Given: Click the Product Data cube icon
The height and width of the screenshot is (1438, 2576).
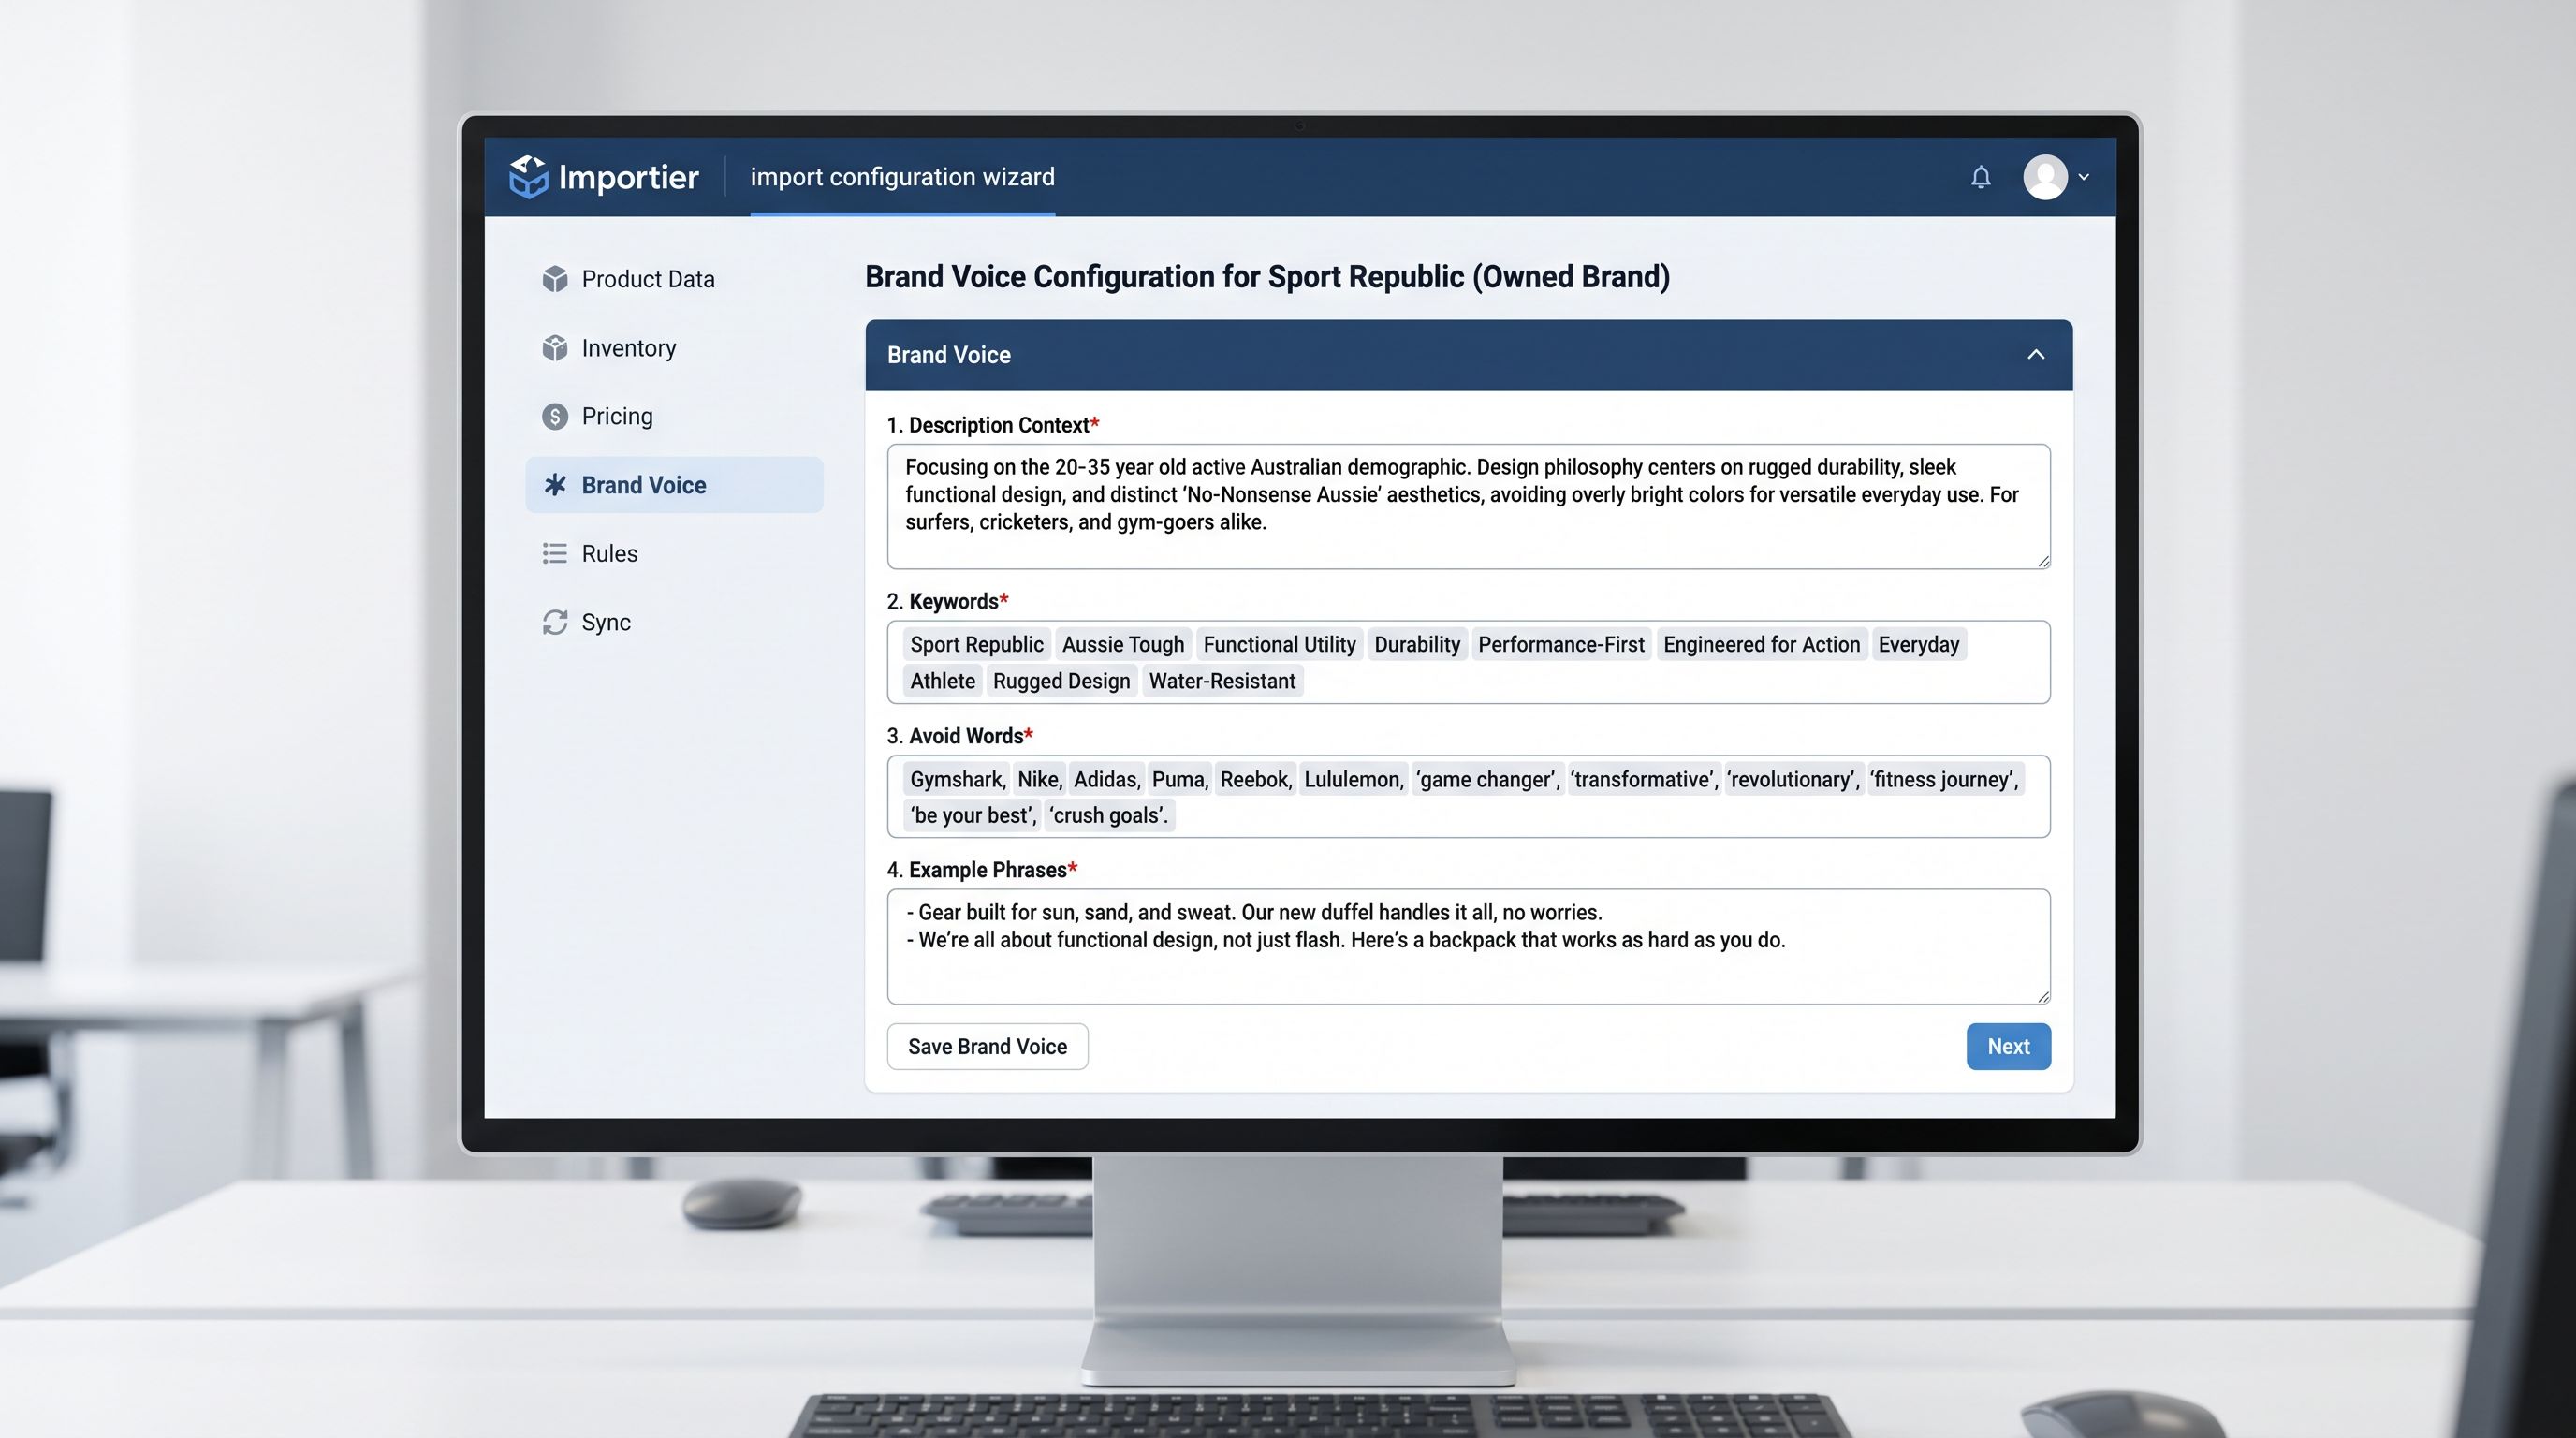Looking at the screenshot, I should [555, 279].
